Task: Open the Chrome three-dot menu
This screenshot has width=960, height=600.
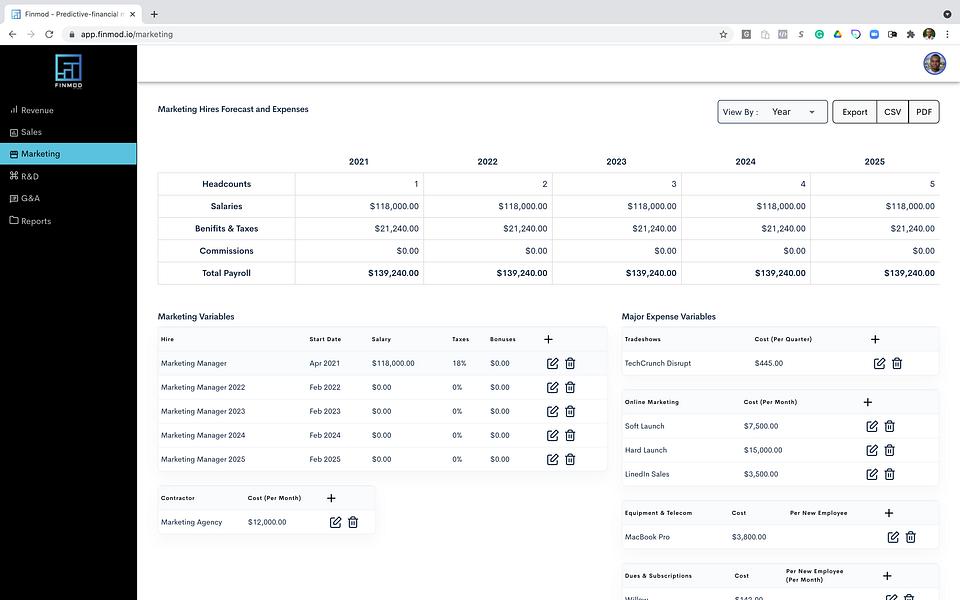Action: (x=947, y=34)
